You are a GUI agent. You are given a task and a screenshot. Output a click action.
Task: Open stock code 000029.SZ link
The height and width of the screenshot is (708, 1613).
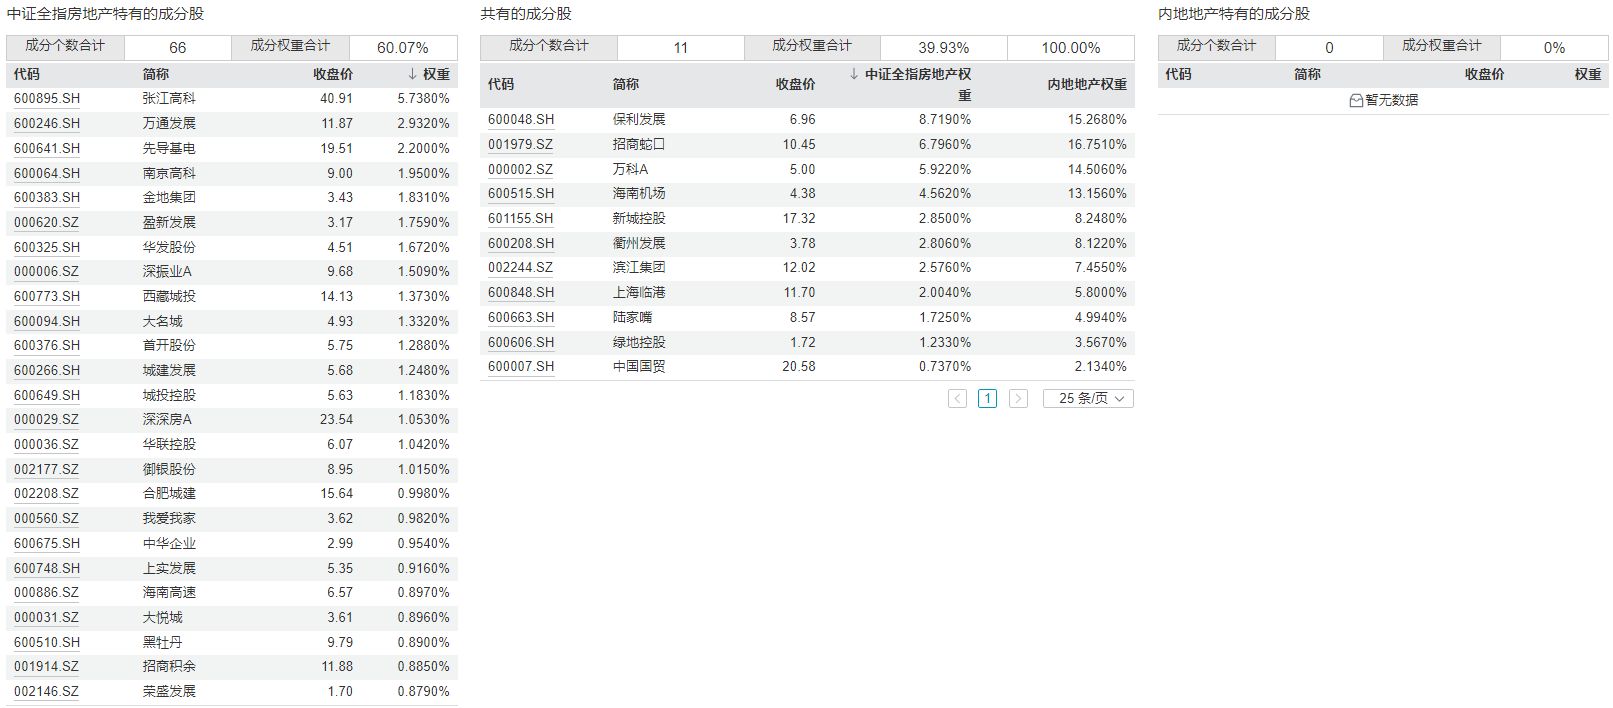click(46, 419)
